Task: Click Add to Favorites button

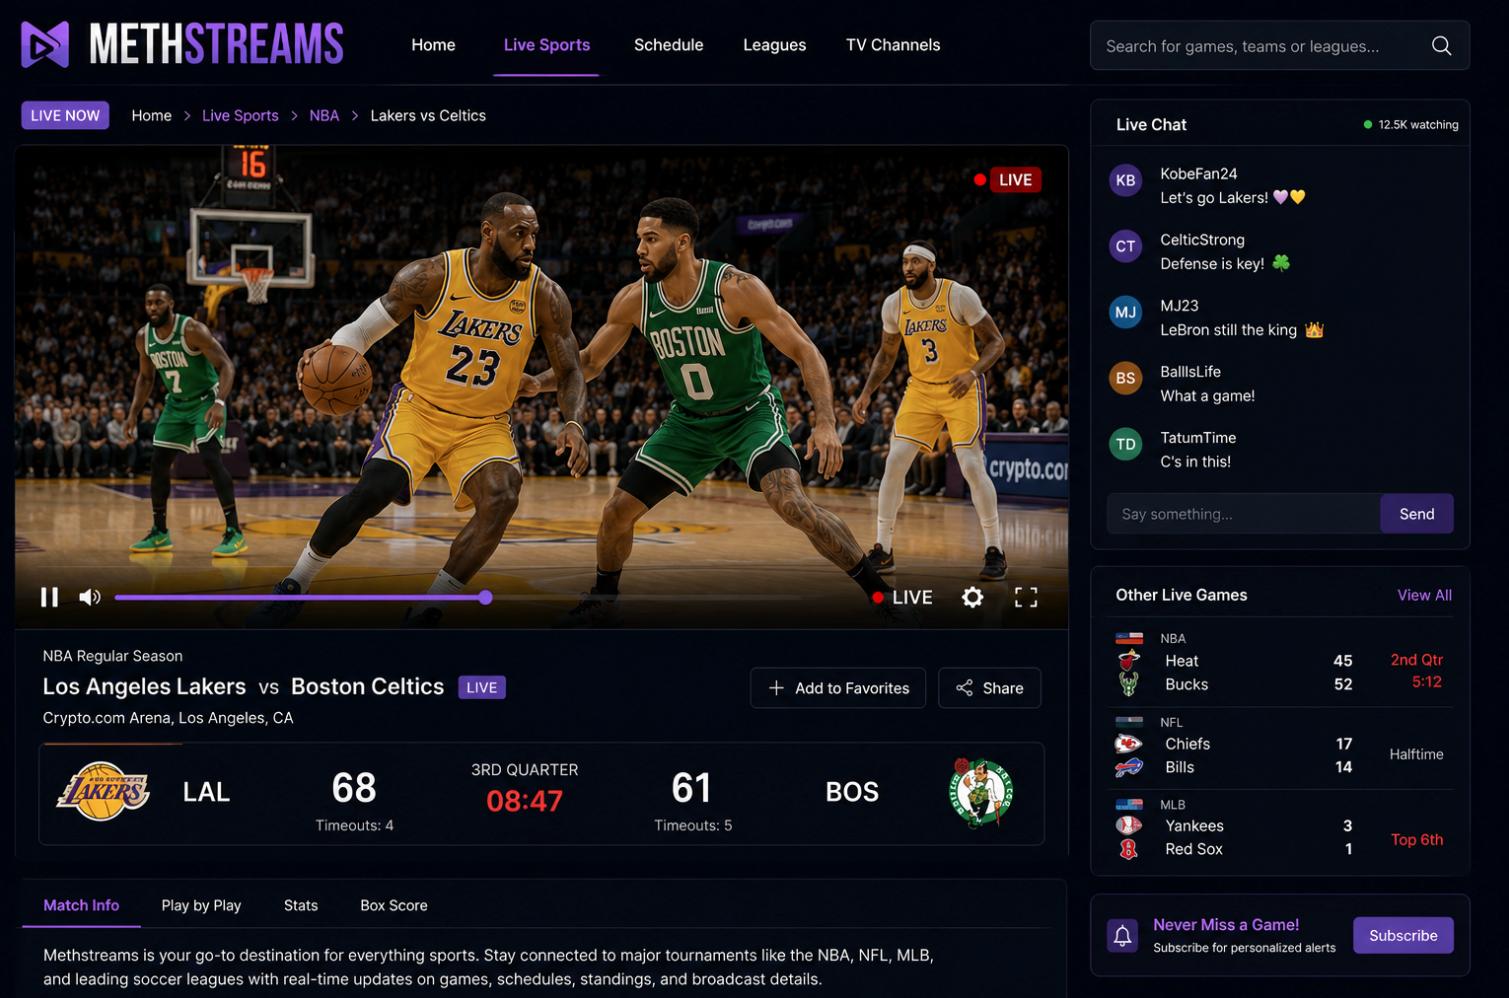Action: (838, 688)
